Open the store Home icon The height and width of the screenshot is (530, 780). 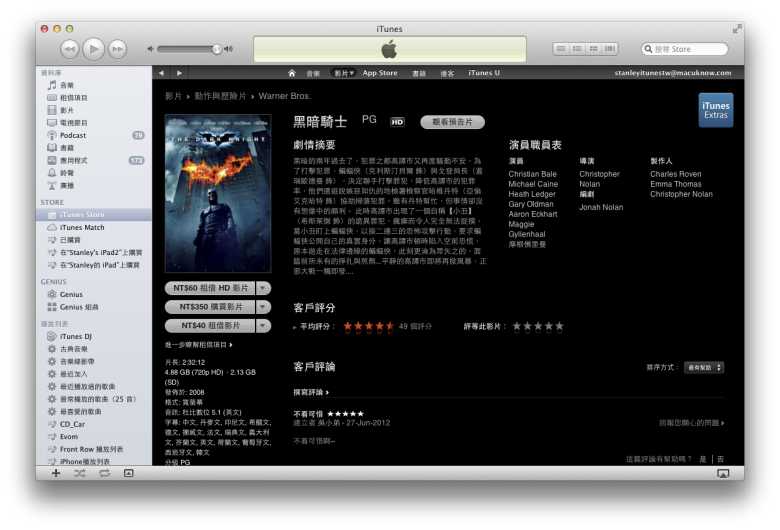[x=292, y=73]
